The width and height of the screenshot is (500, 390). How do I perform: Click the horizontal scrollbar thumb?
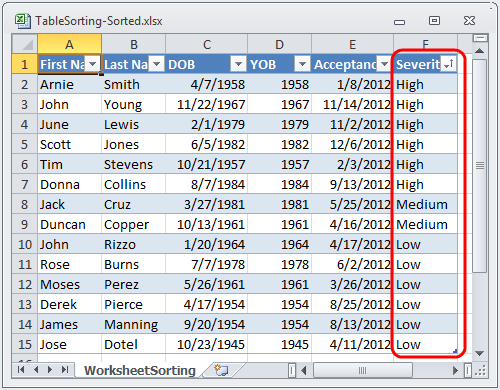363,370
